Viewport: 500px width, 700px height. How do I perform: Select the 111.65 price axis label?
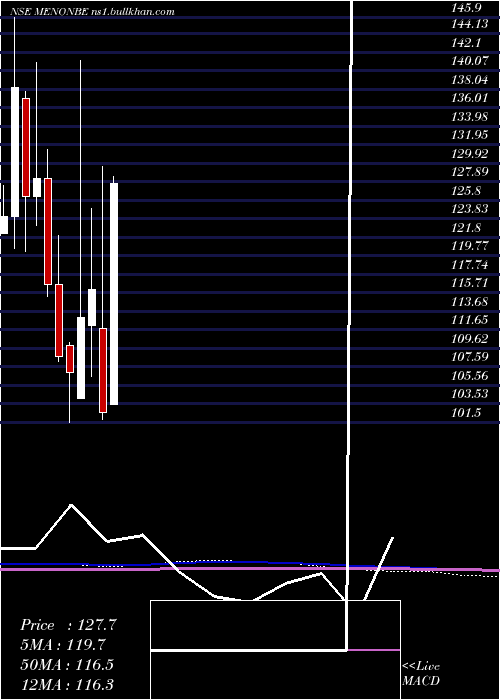(x=470, y=320)
